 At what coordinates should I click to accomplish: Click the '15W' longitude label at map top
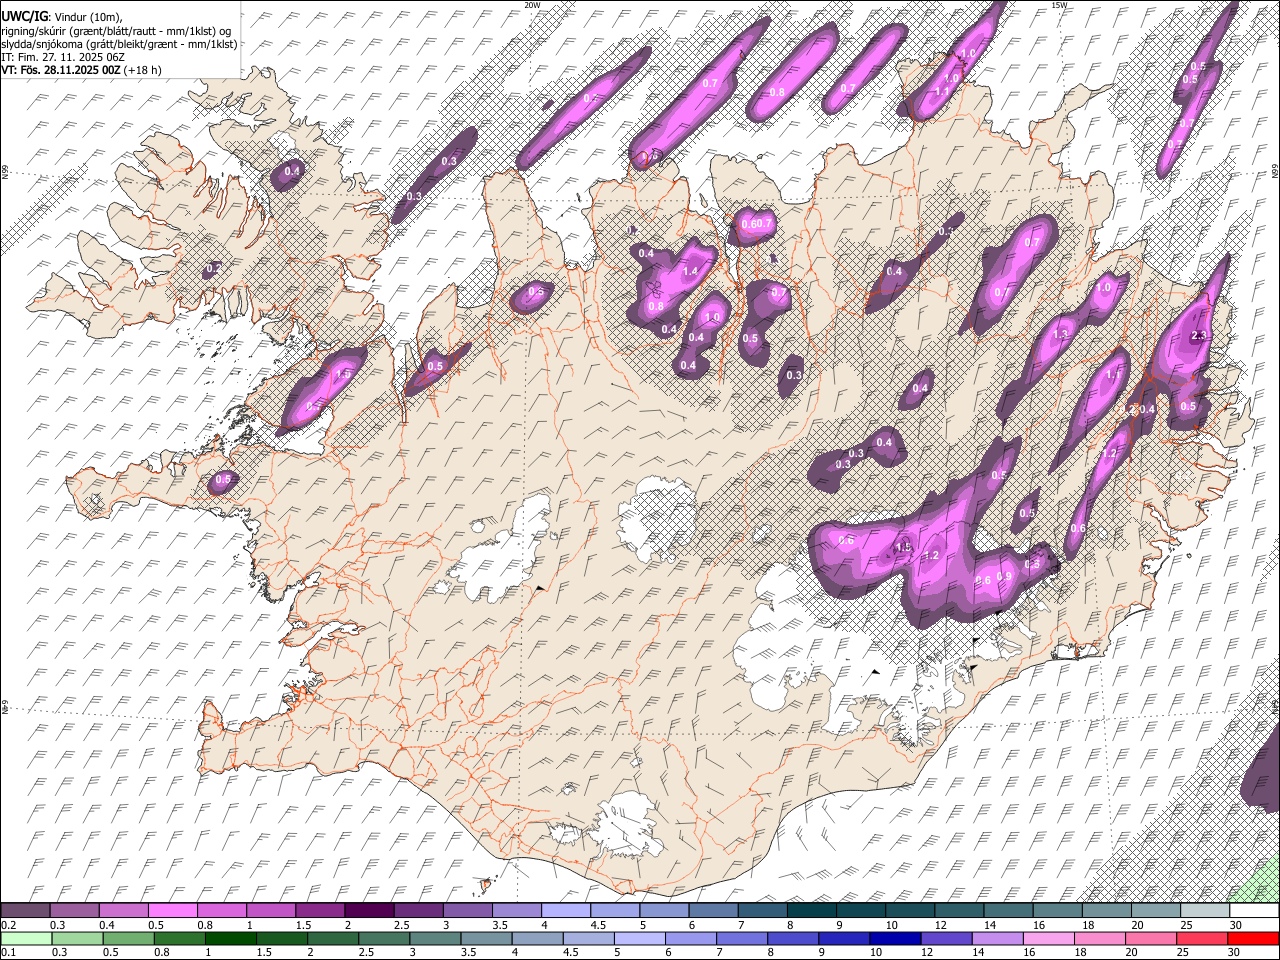pyautogui.click(x=1059, y=5)
